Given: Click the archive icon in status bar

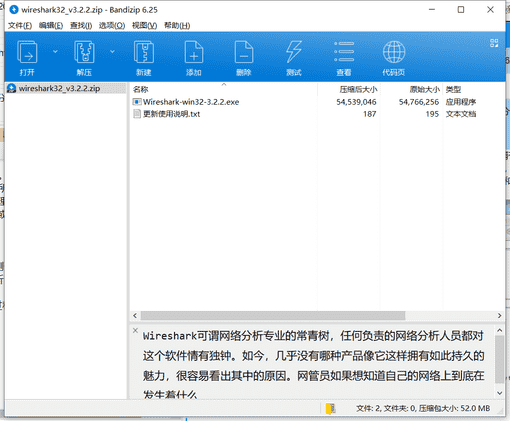Looking at the screenshot, I should (330, 408).
